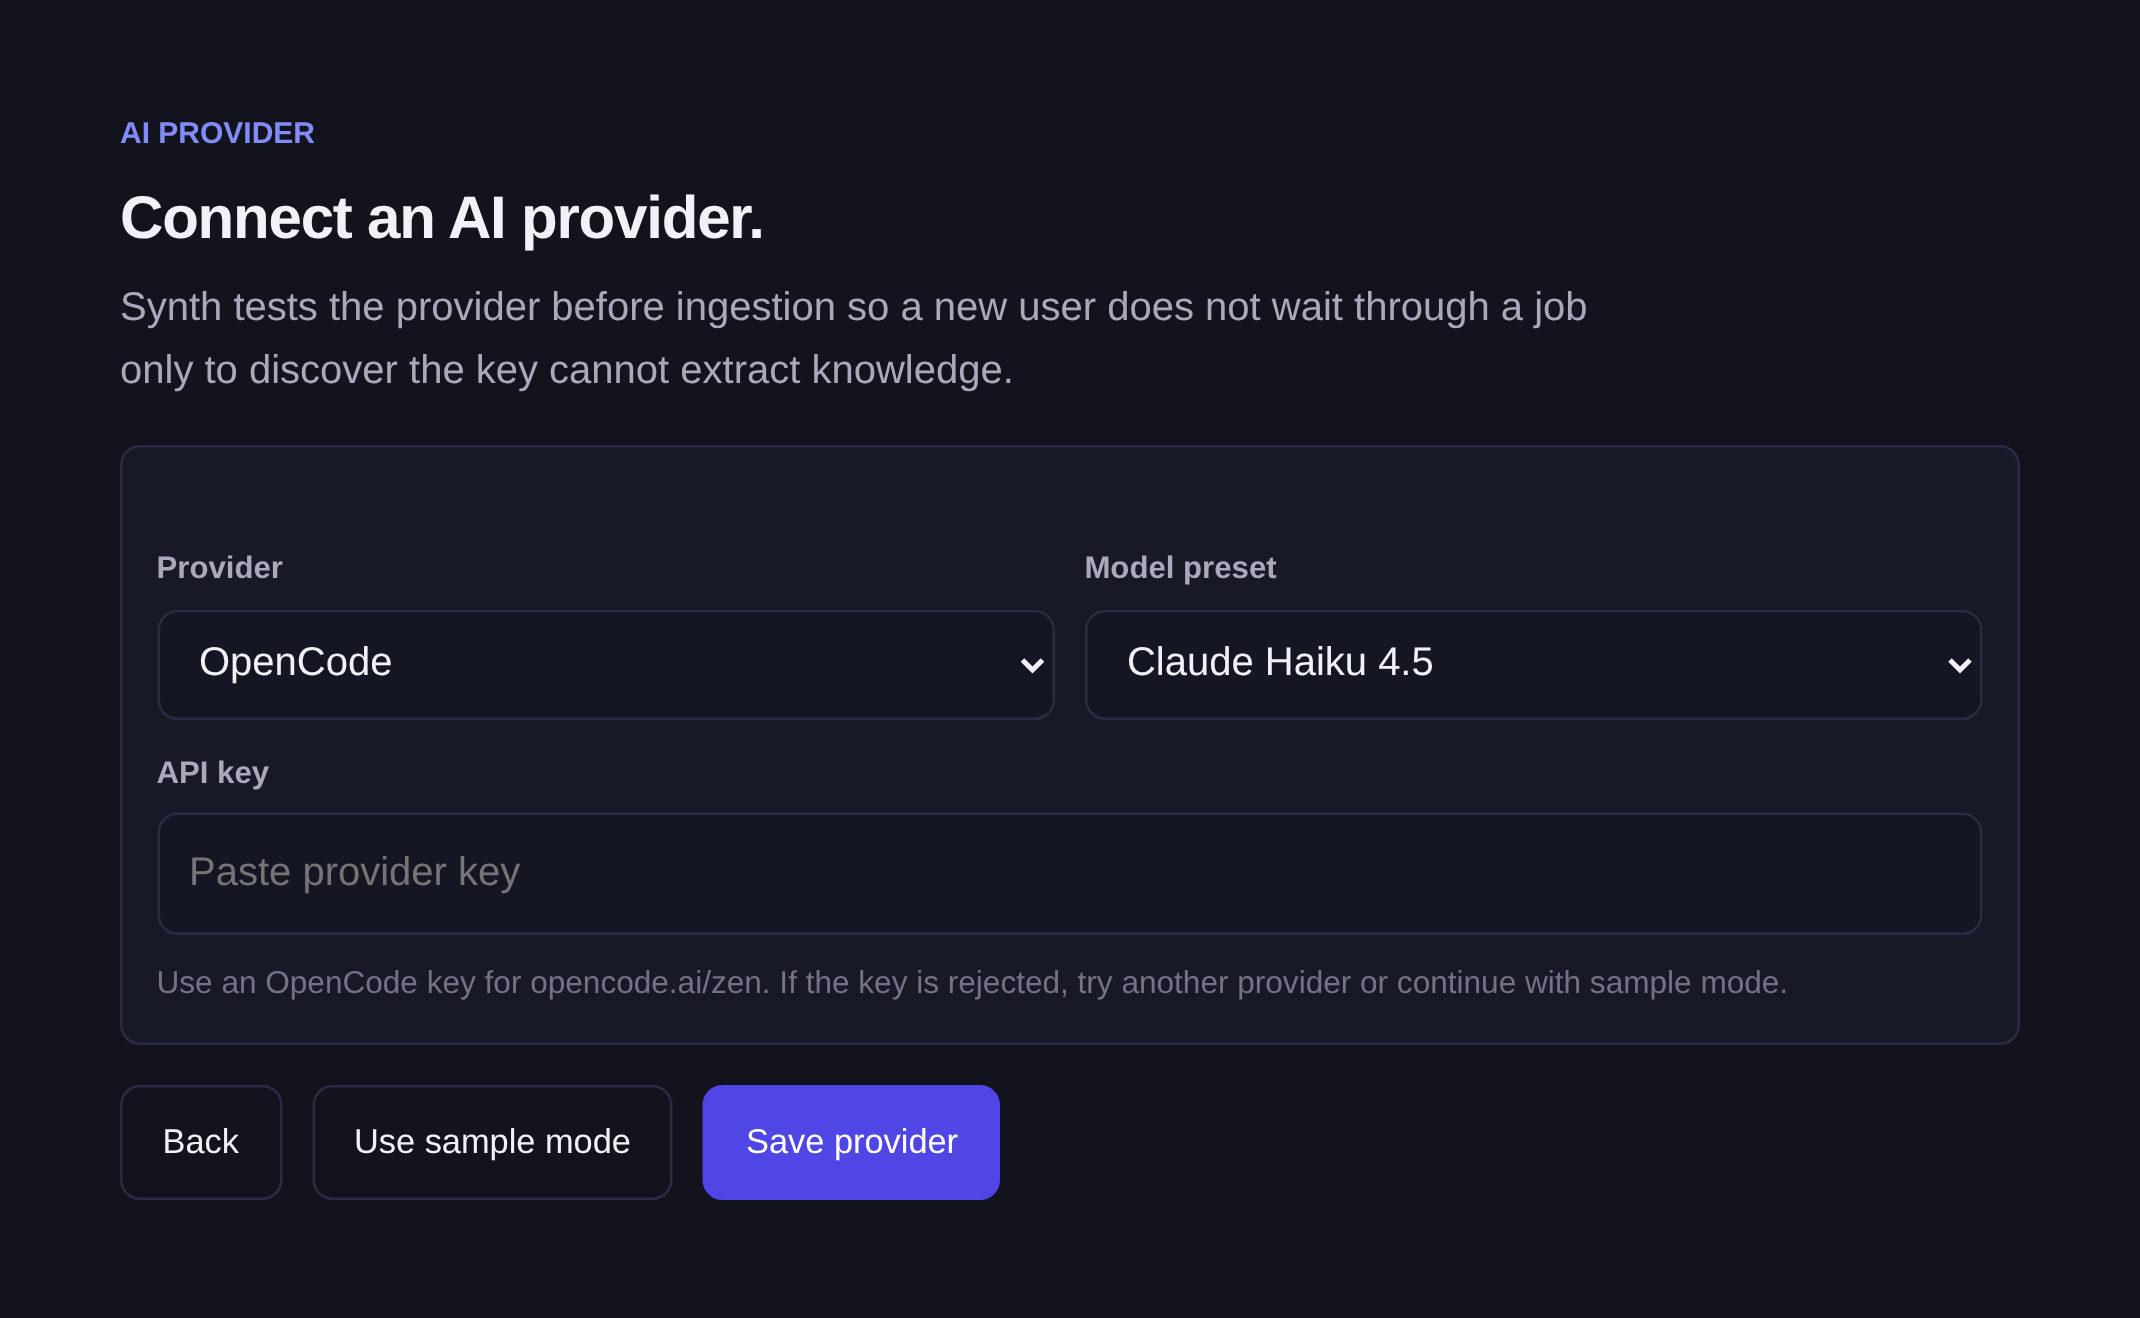Open the Provider dropdown showing OpenCode
Screen dimensions: 2140x1318
(x=606, y=664)
